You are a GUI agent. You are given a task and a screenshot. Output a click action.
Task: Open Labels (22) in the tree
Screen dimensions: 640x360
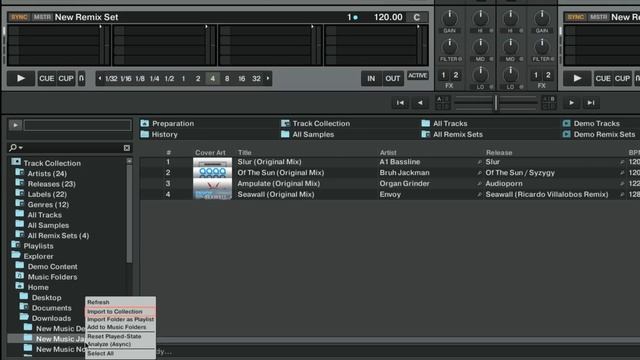pos(47,194)
